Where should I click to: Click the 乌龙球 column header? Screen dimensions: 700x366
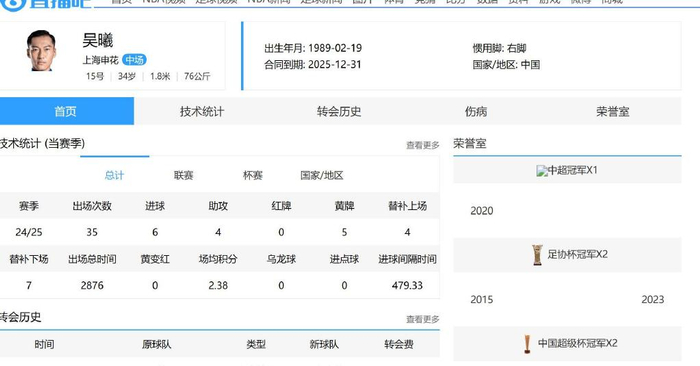coord(281,259)
